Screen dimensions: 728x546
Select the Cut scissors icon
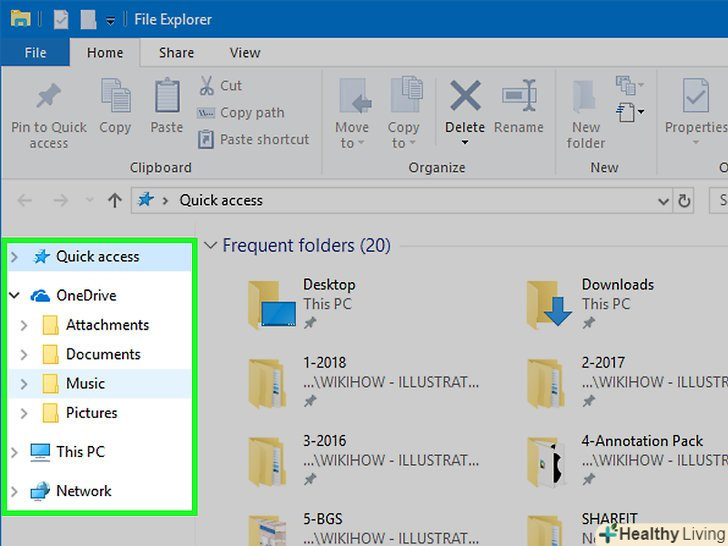[x=207, y=85]
